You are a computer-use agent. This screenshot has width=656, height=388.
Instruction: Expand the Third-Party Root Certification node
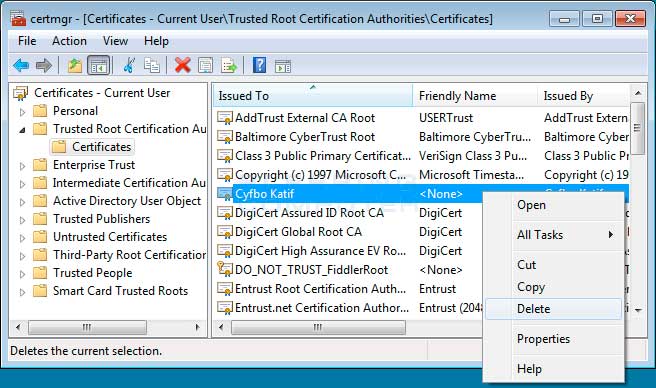point(23,256)
